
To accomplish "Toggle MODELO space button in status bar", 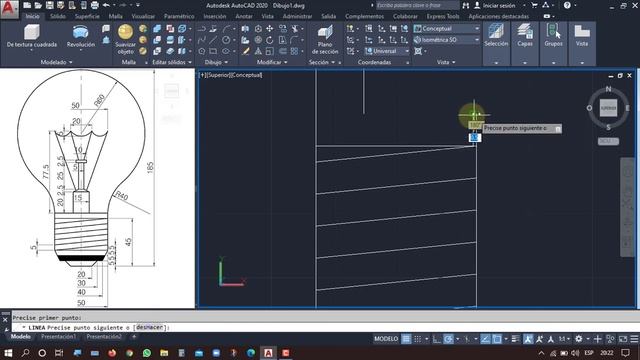I will (386, 339).
